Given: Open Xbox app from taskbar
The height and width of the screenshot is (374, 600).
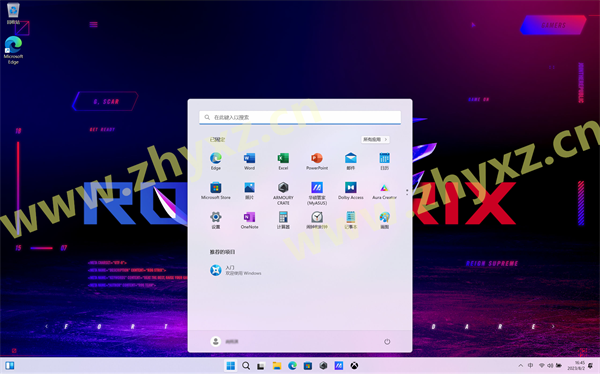Looking at the screenshot, I should (354, 366).
